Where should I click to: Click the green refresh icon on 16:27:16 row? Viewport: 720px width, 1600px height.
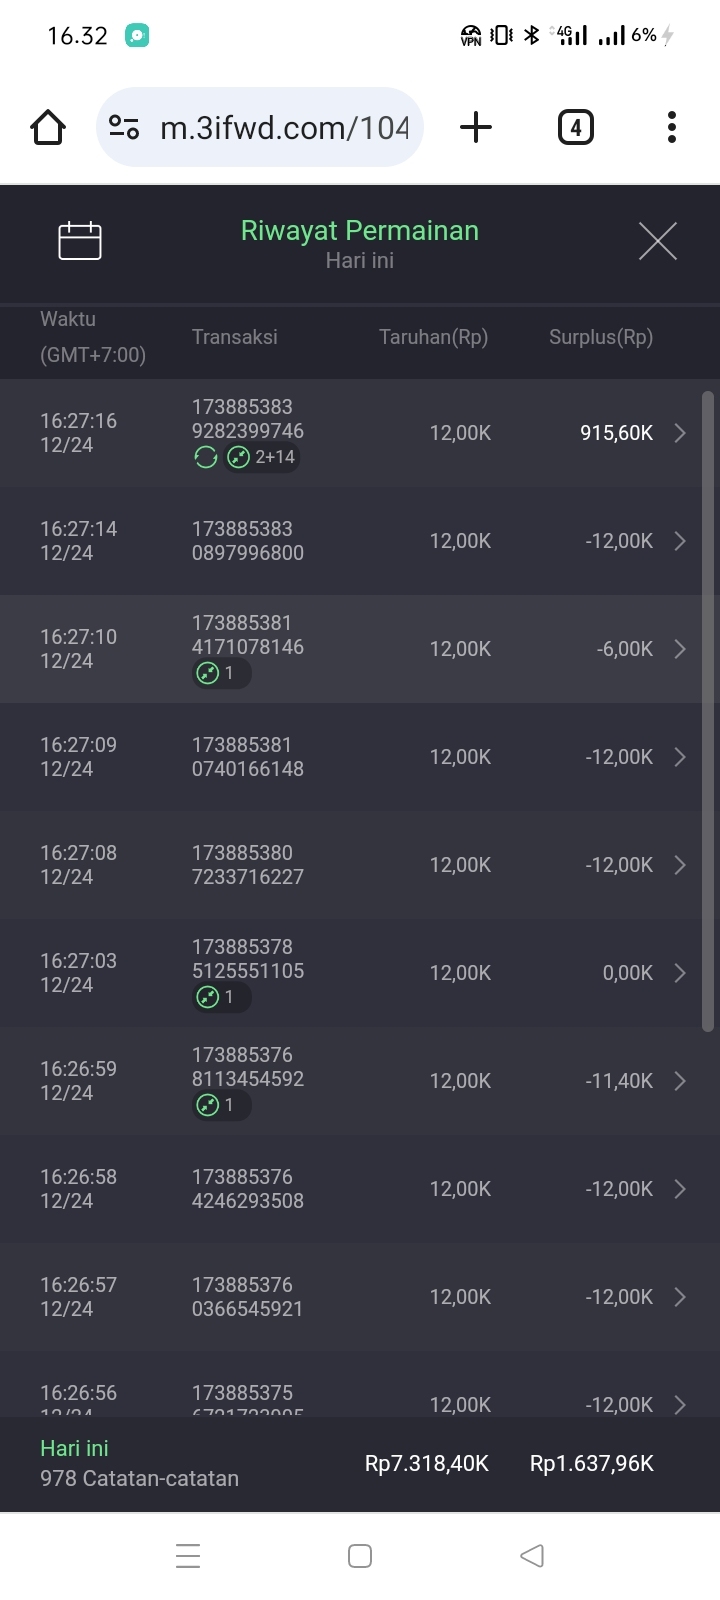point(206,457)
